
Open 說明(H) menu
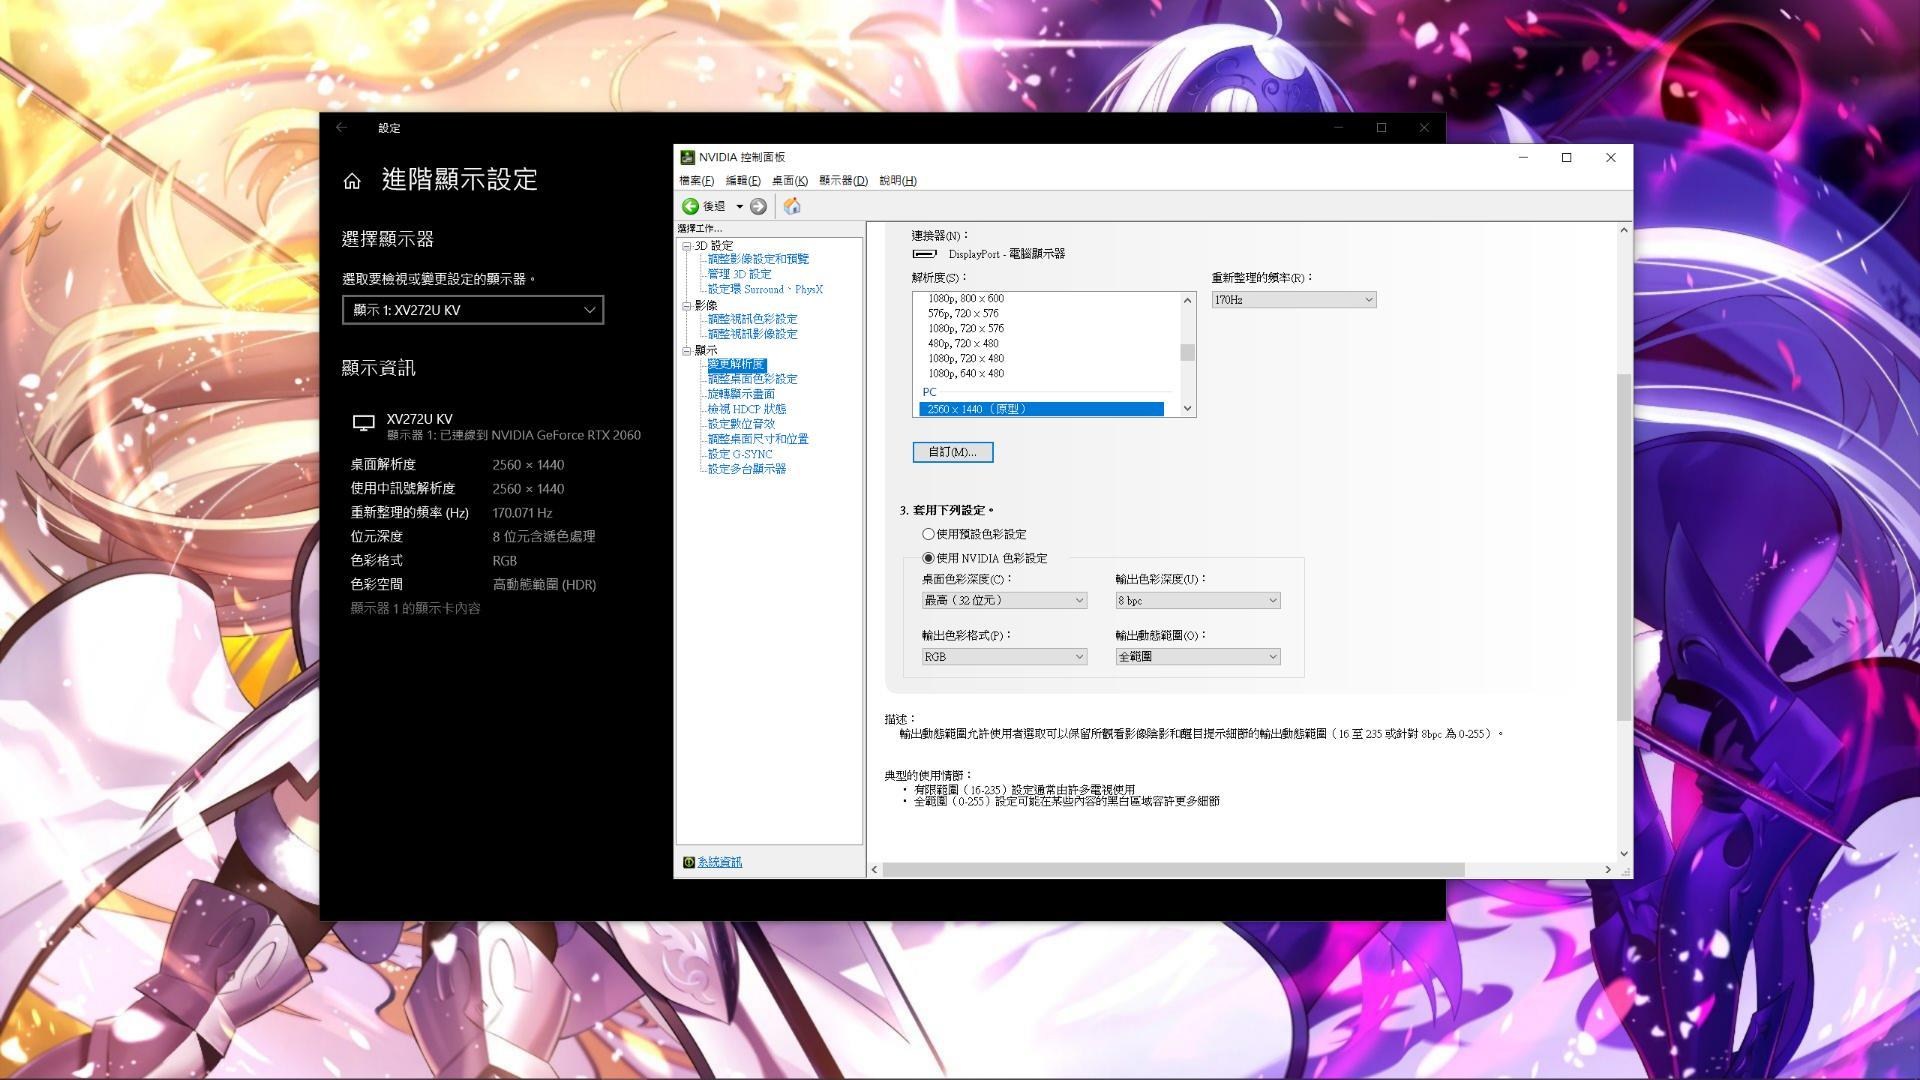898,181
